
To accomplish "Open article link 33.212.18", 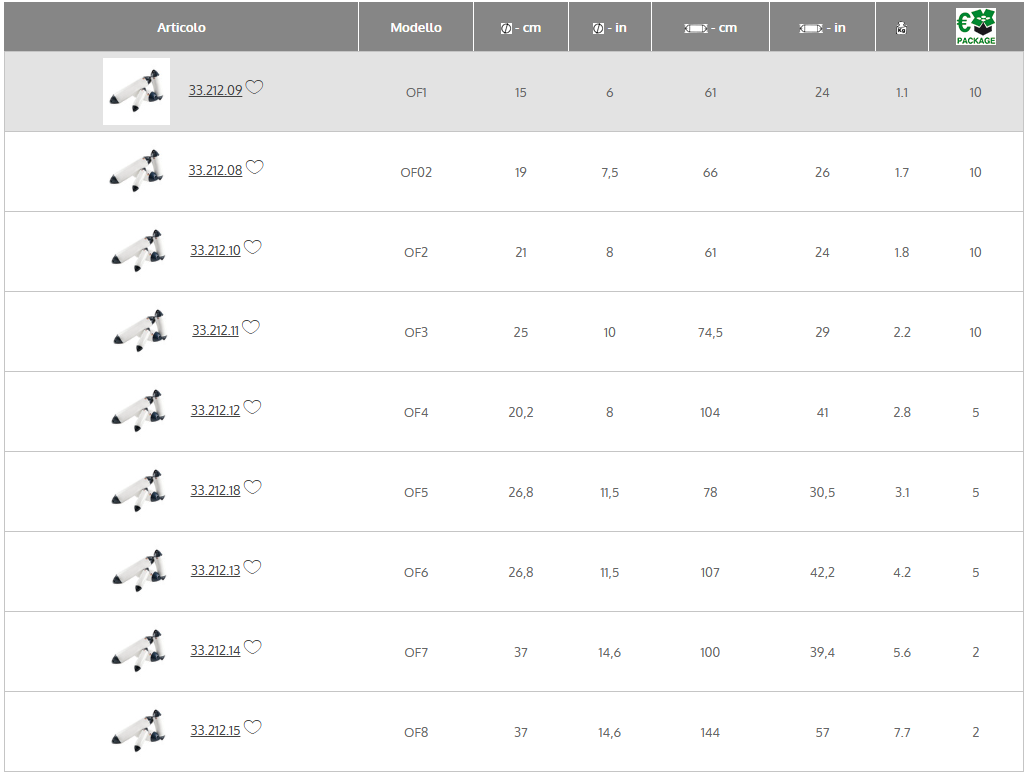I will [x=216, y=491].
